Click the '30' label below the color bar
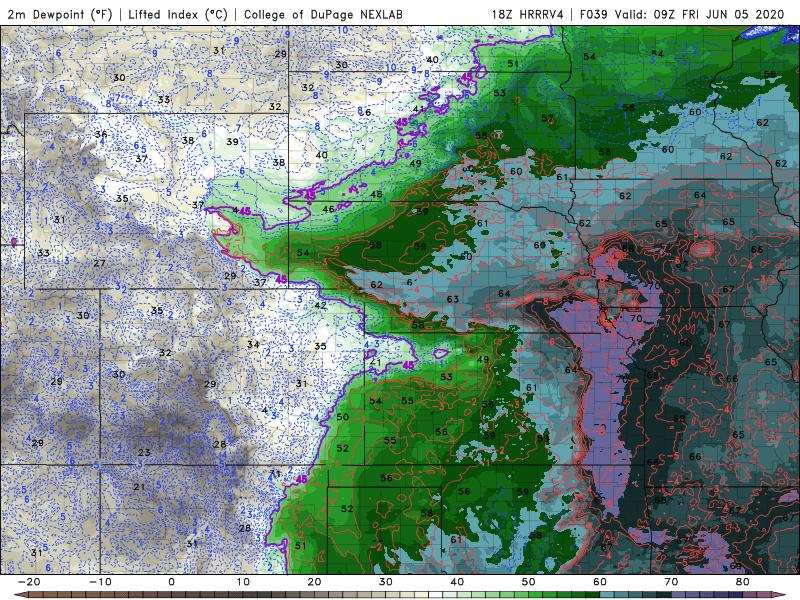800x600 pixels. tap(386, 582)
